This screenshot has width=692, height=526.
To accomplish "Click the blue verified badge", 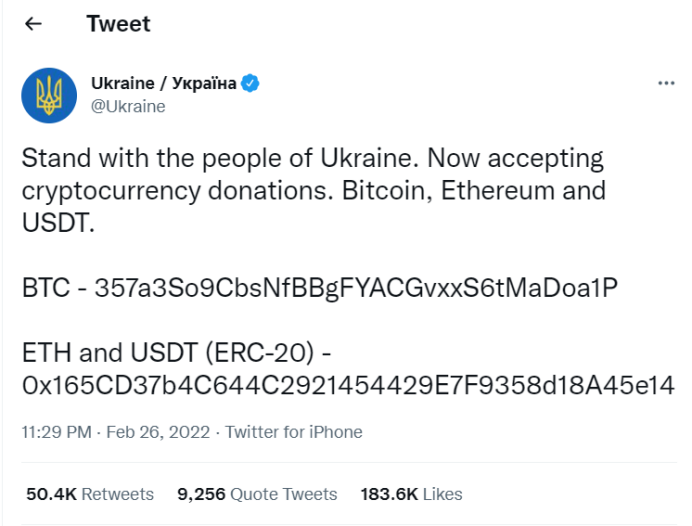I will click(250, 83).
